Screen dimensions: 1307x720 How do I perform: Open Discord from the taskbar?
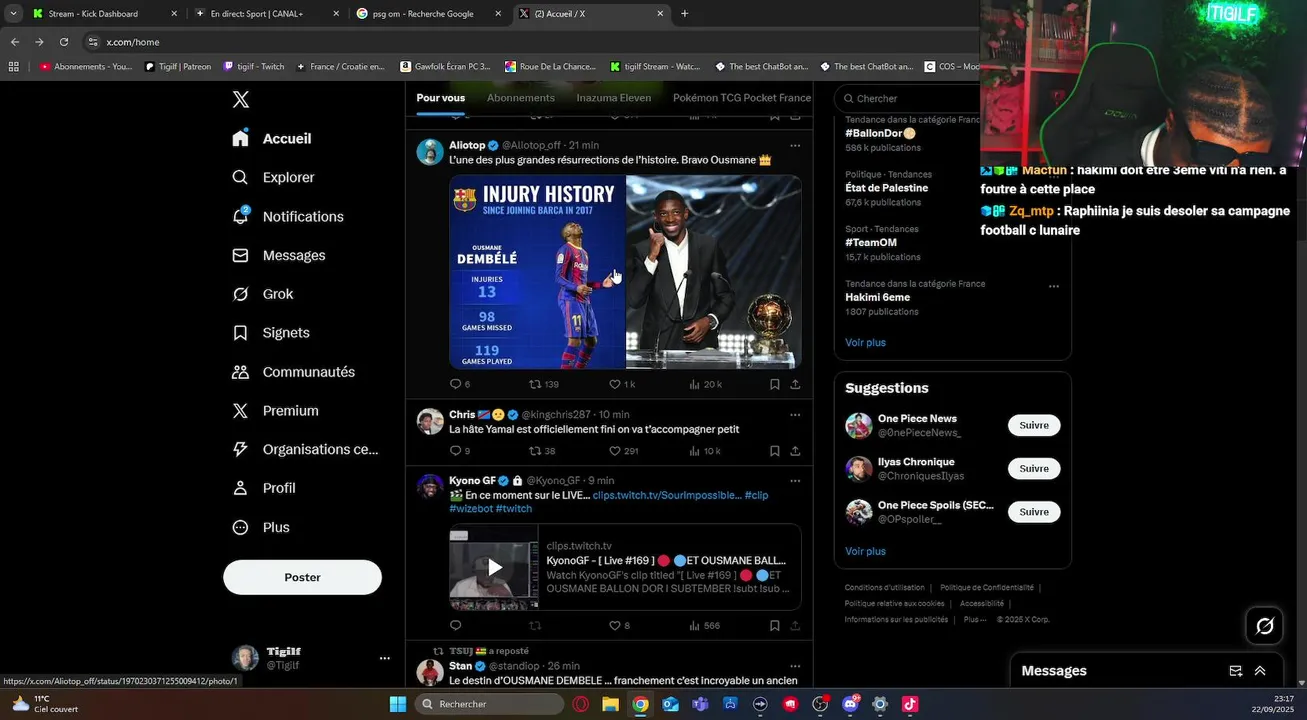(851, 704)
